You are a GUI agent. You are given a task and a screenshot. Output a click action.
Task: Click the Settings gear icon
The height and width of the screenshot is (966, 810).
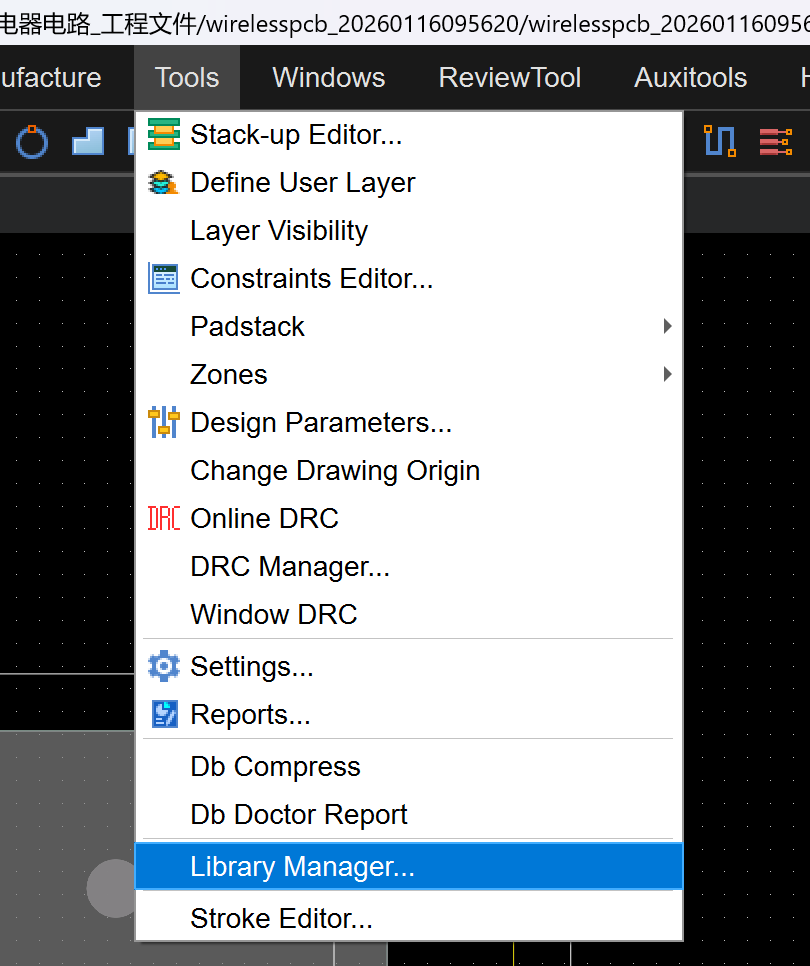163,666
